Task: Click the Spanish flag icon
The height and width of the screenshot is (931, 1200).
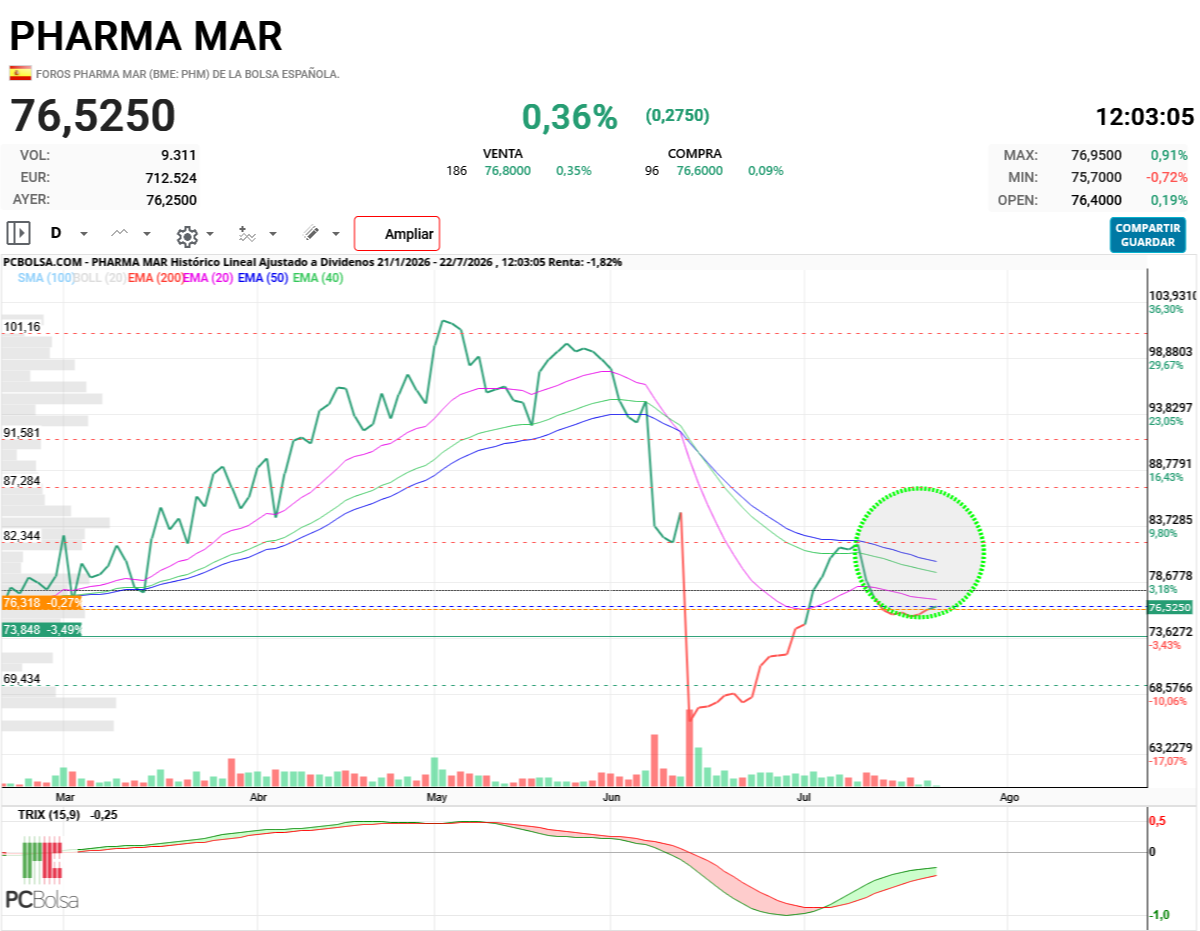Action: pyautogui.click(x=20, y=73)
